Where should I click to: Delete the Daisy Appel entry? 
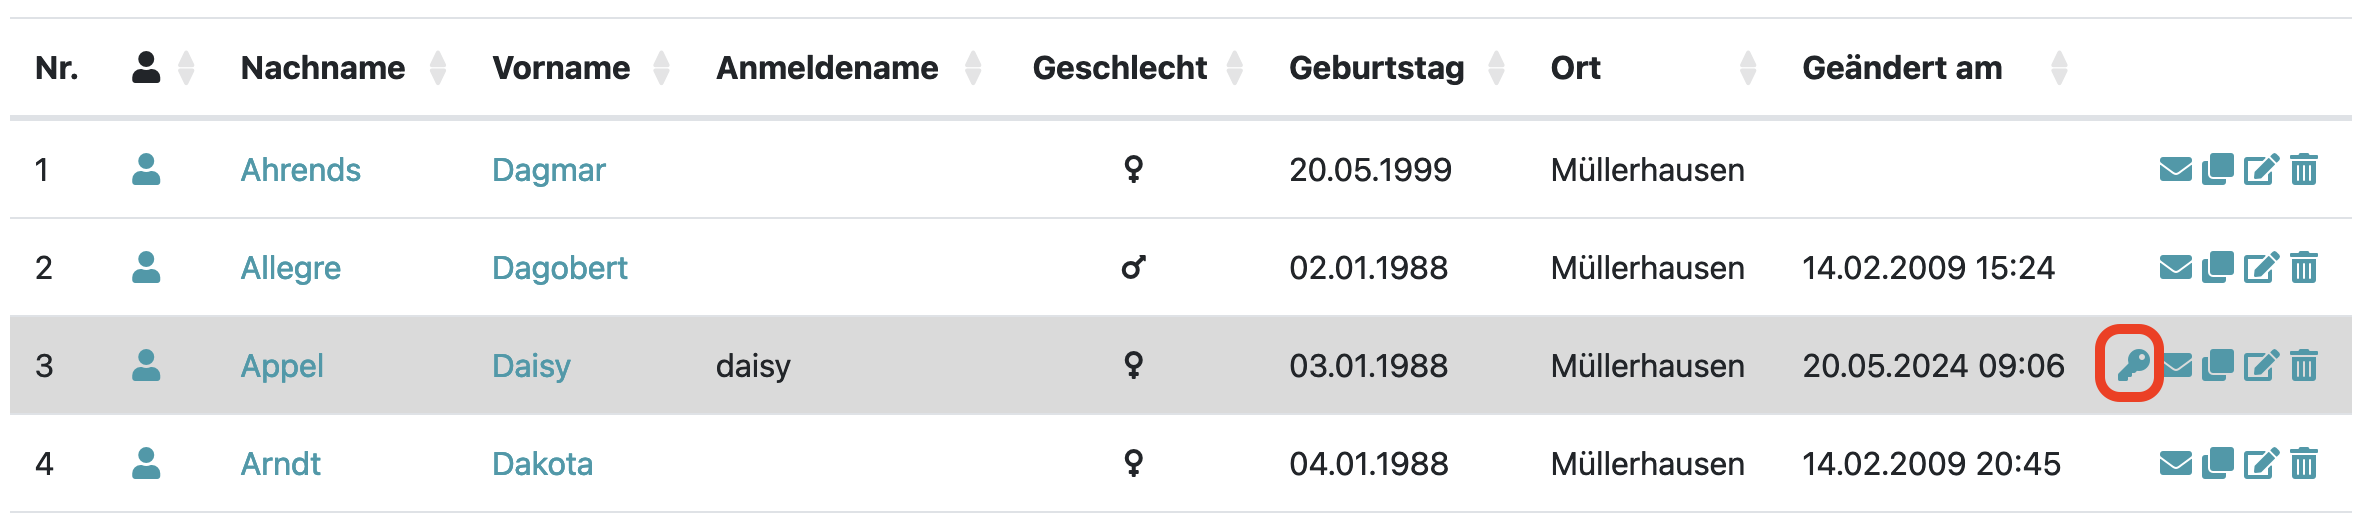coord(2304,366)
